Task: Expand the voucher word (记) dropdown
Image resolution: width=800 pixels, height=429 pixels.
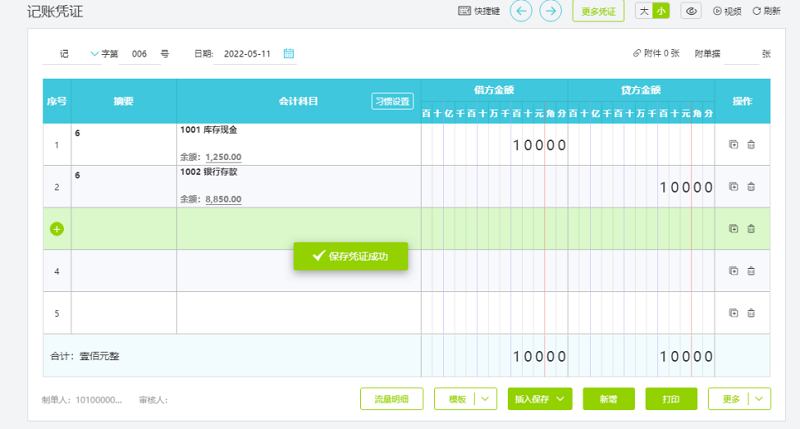Action: [x=94, y=54]
